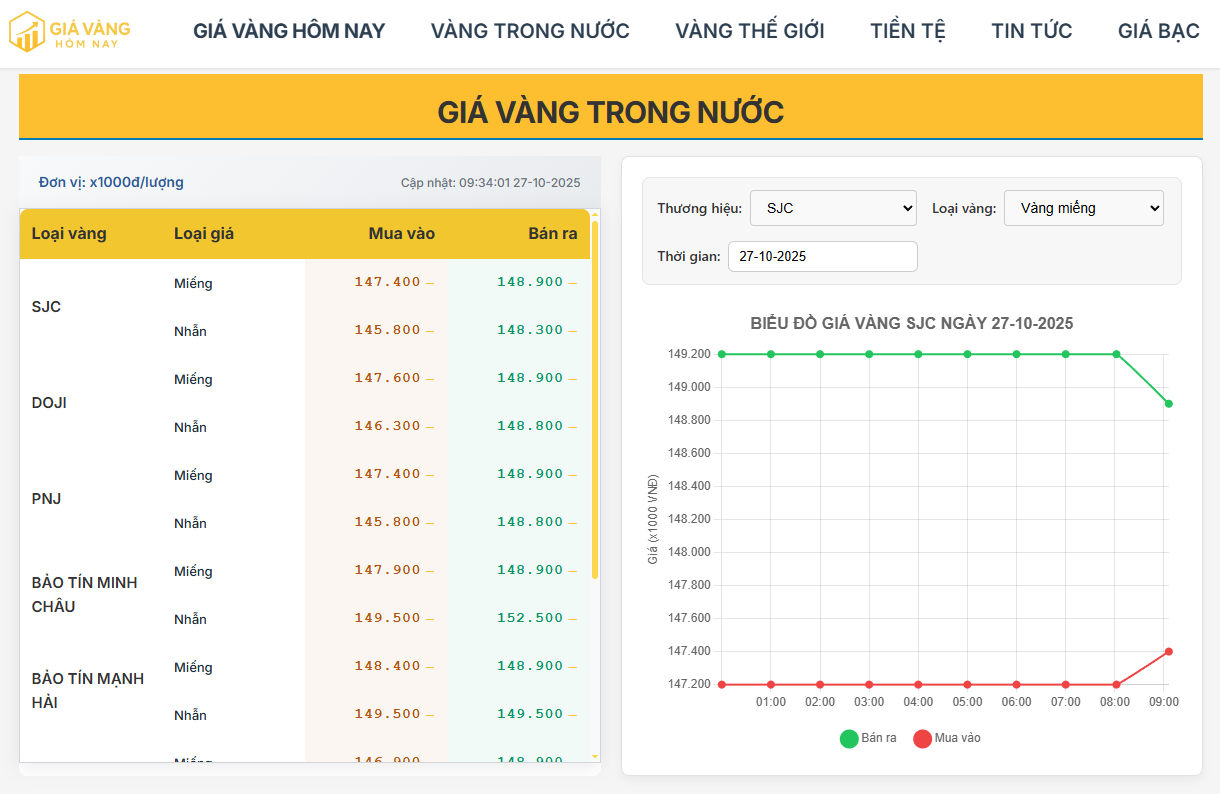This screenshot has width=1220, height=794.
Task: Click the Thời gian date field
Action: tap(822, 256)
